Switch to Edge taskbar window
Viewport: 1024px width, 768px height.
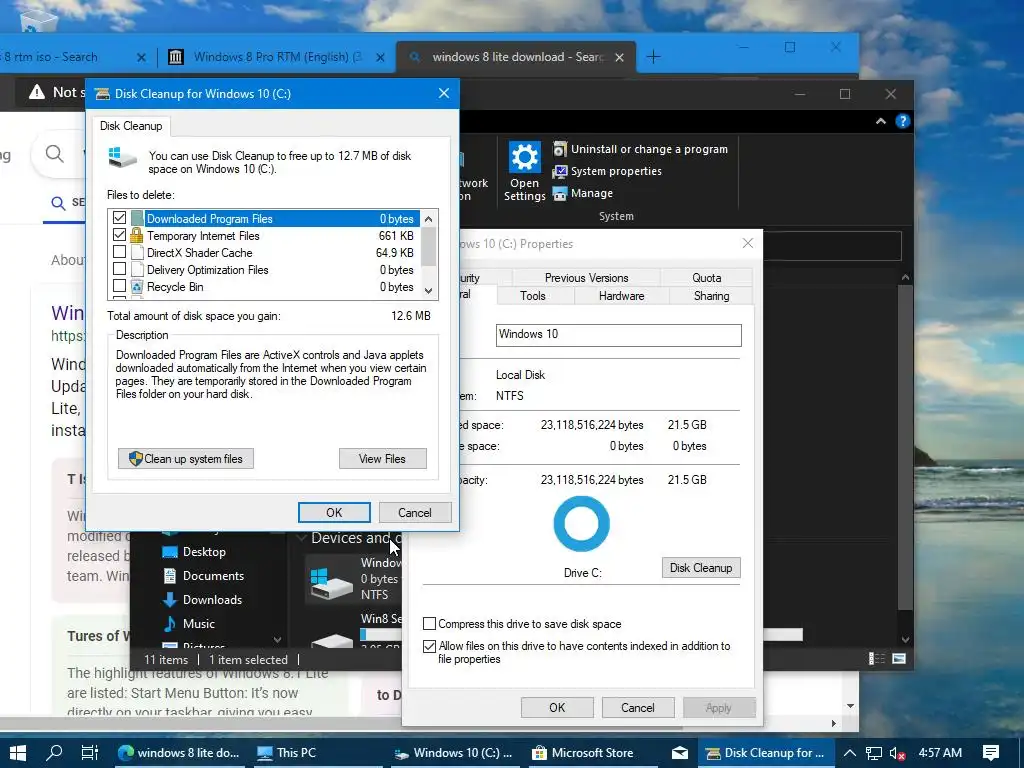[178, 752]
